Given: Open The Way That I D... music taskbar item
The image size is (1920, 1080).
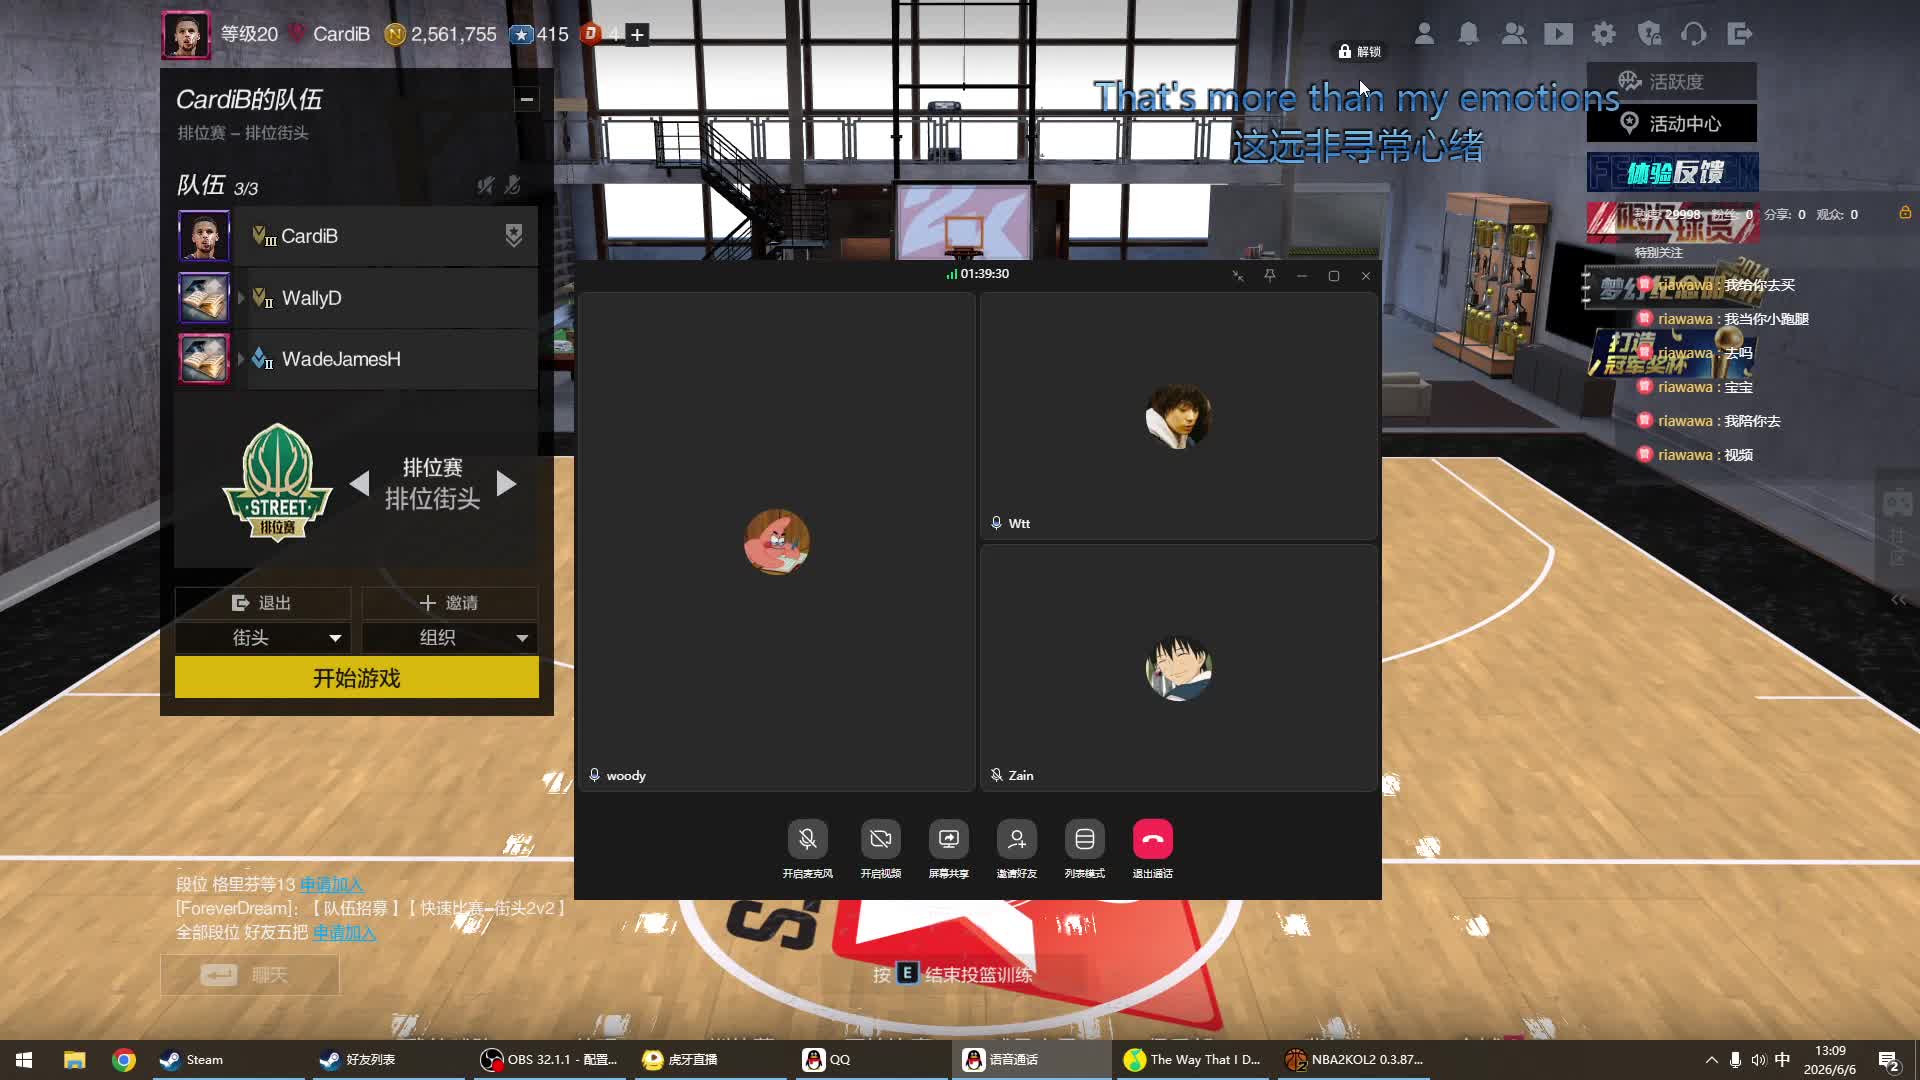Looking at the screenshot, I should (1193, 1060).
